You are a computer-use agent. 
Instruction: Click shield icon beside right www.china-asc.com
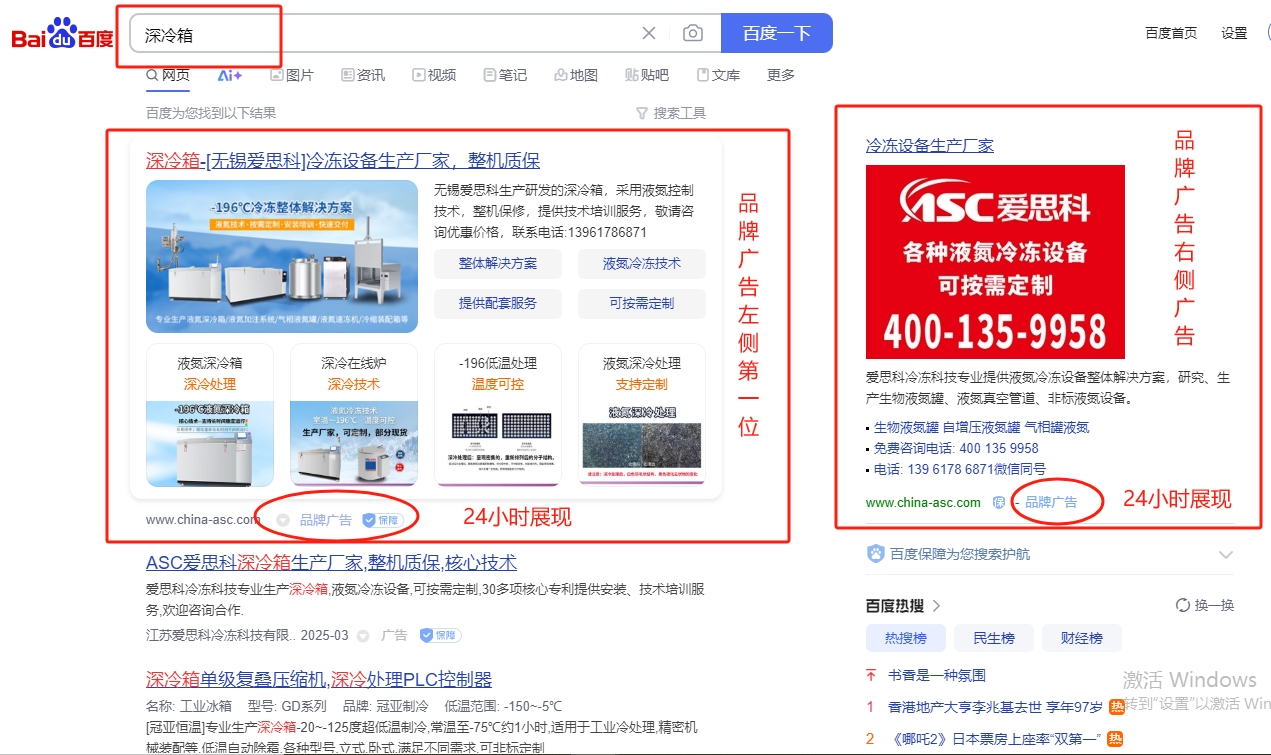point(998,502)
